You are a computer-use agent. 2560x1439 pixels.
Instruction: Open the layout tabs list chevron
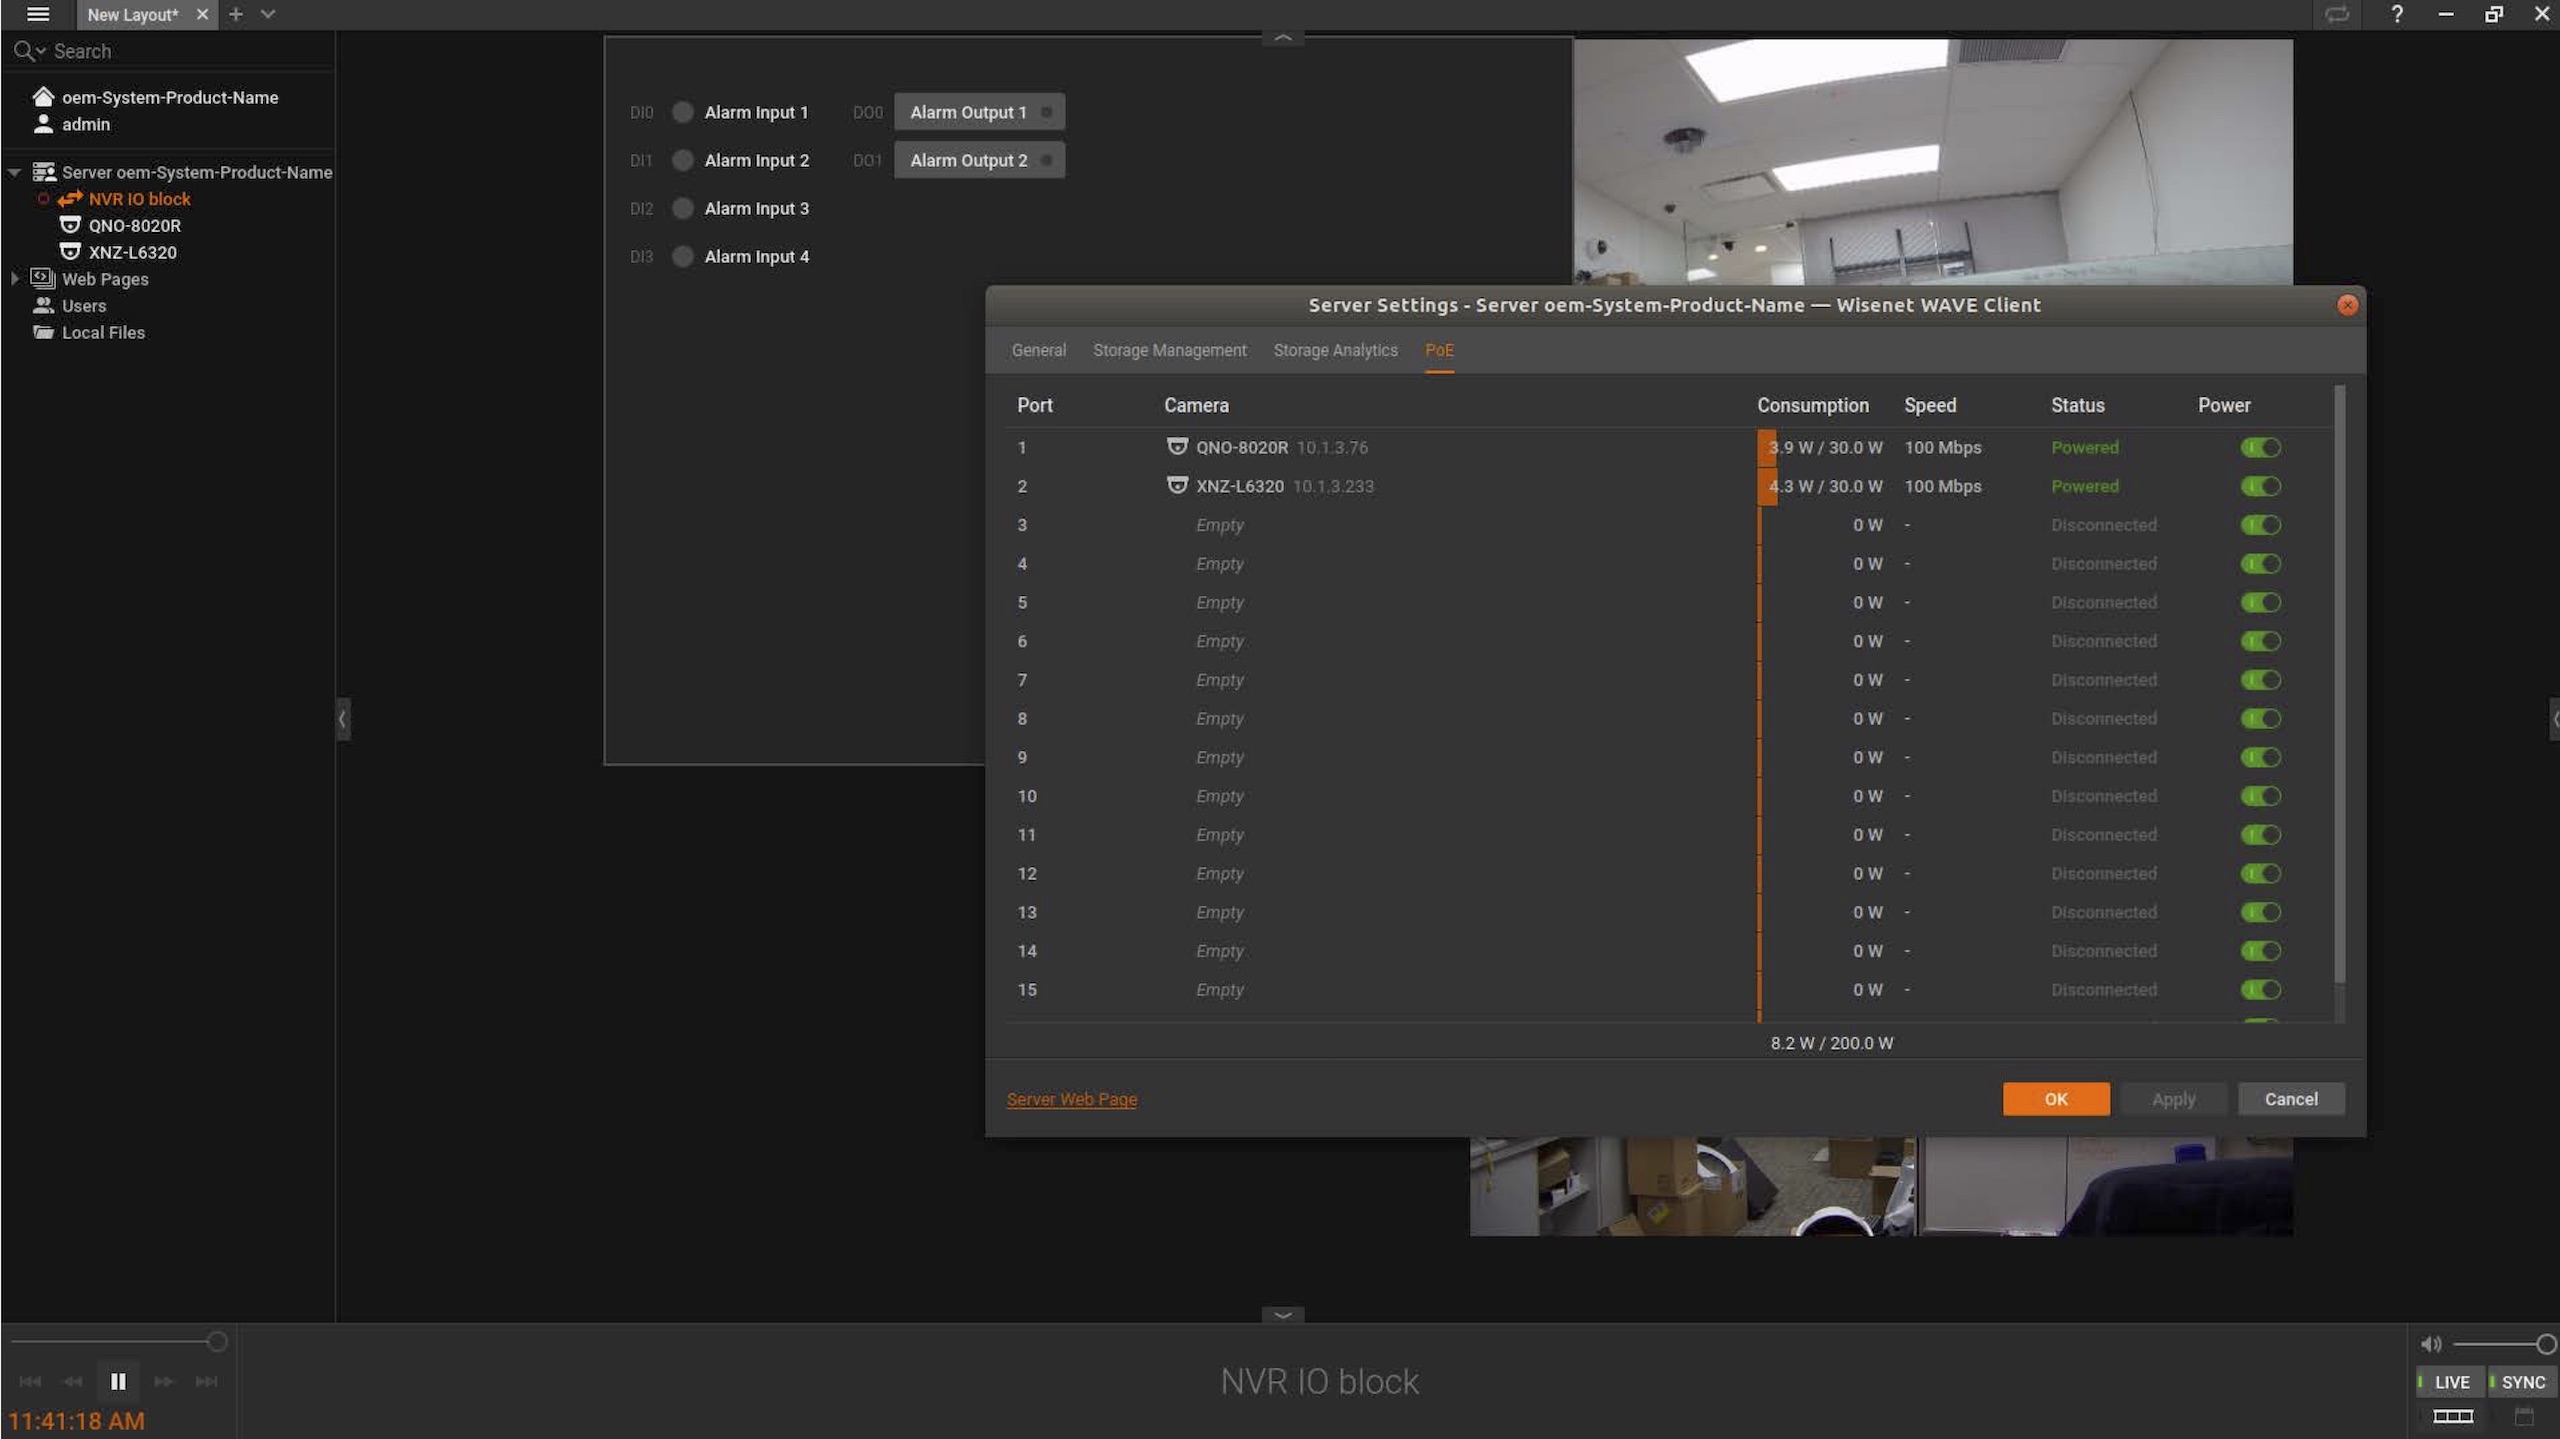click(x=267, y=14)
